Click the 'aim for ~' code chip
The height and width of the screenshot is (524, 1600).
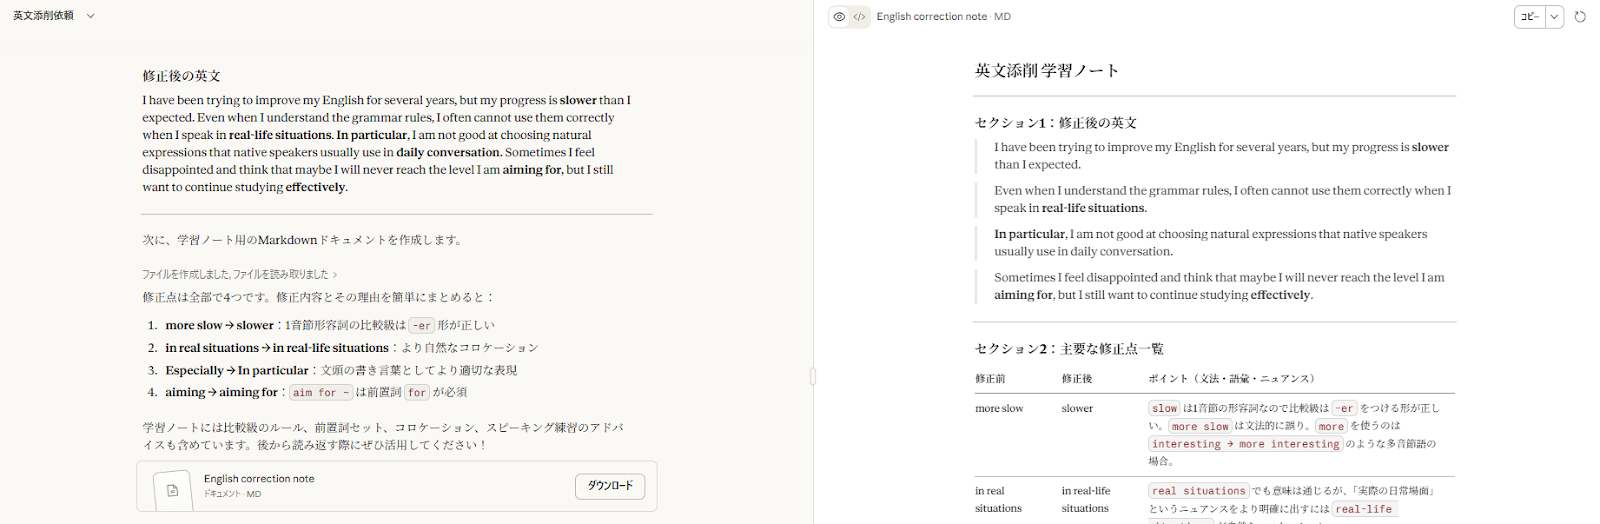321,393
